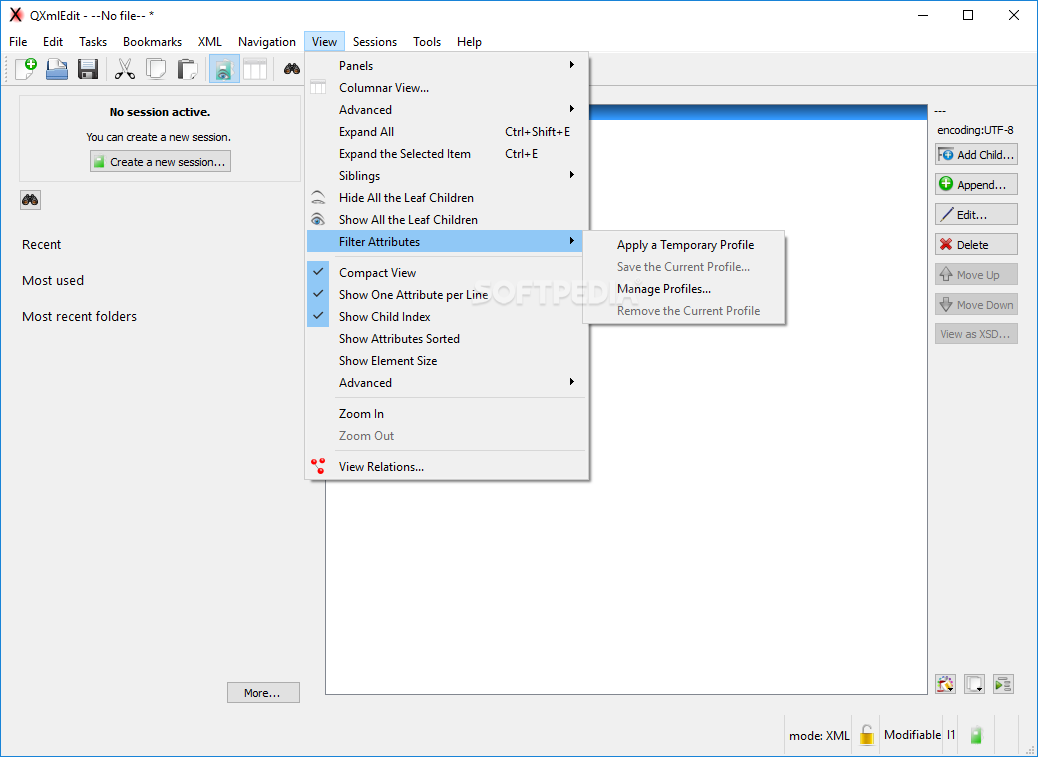Close the open View menu

(324, 42)
